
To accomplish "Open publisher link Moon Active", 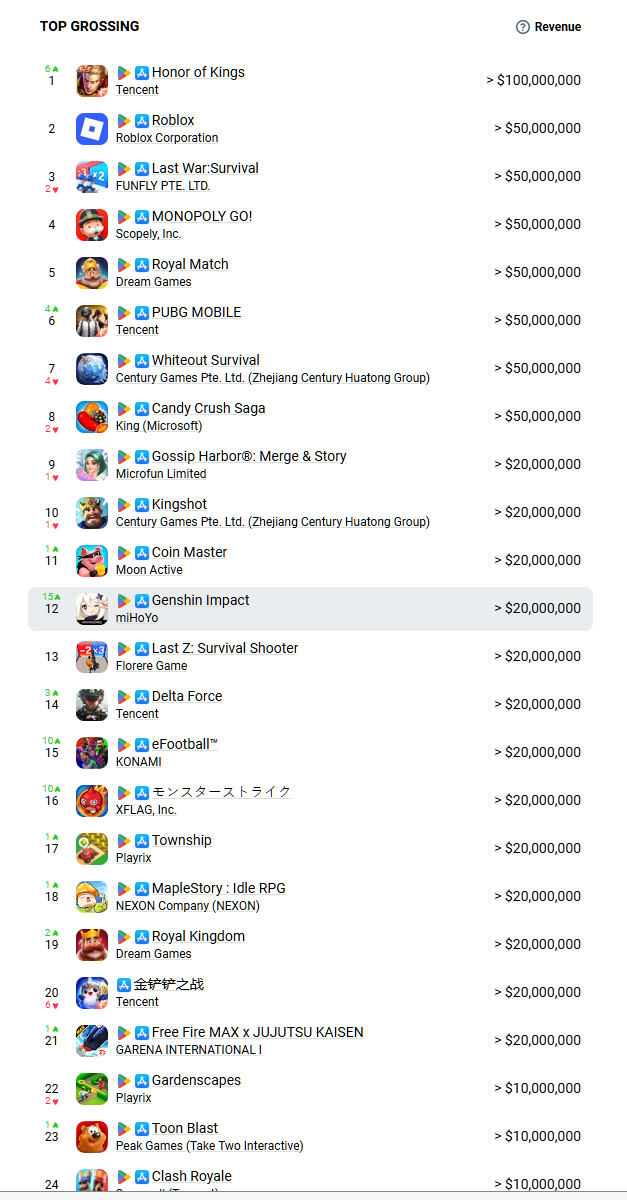I will (149, 570).
